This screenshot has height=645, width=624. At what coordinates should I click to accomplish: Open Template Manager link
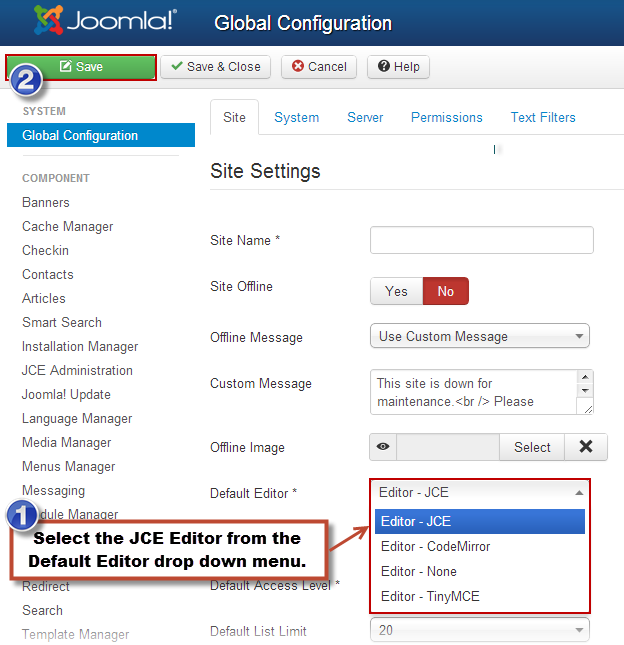click(75, 635)
